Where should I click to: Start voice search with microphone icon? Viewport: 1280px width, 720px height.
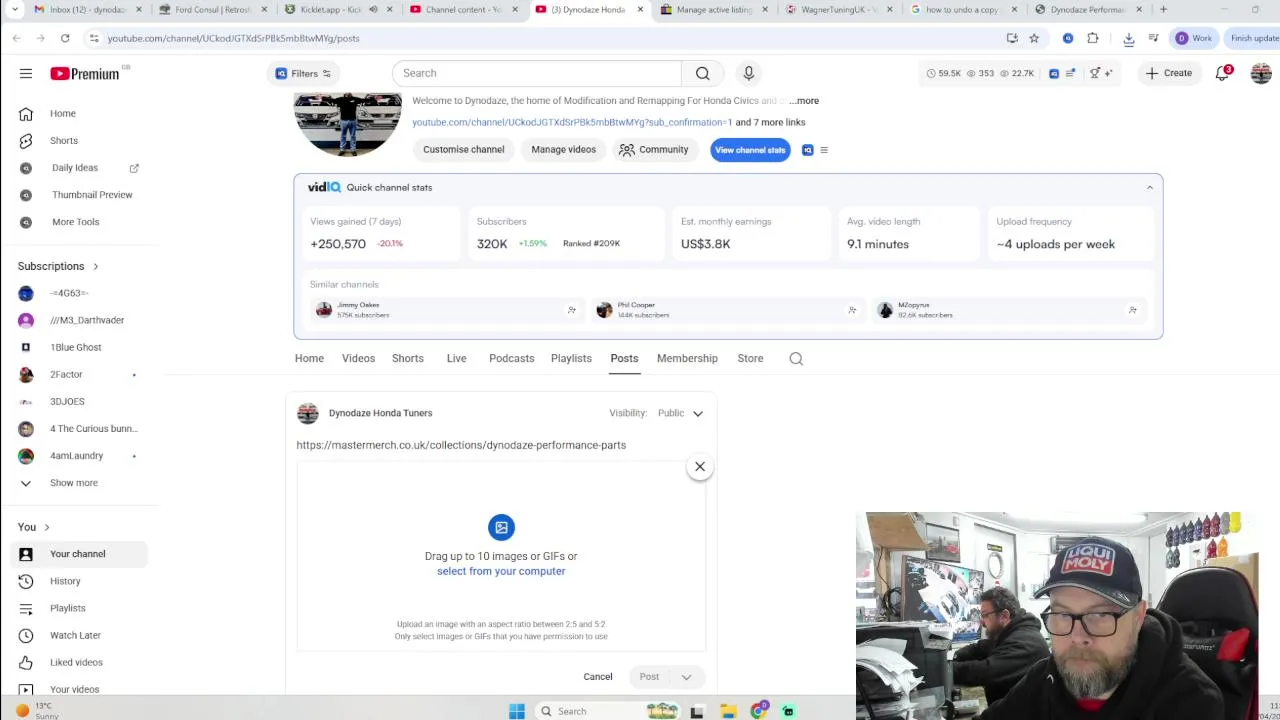click(748, 73)
